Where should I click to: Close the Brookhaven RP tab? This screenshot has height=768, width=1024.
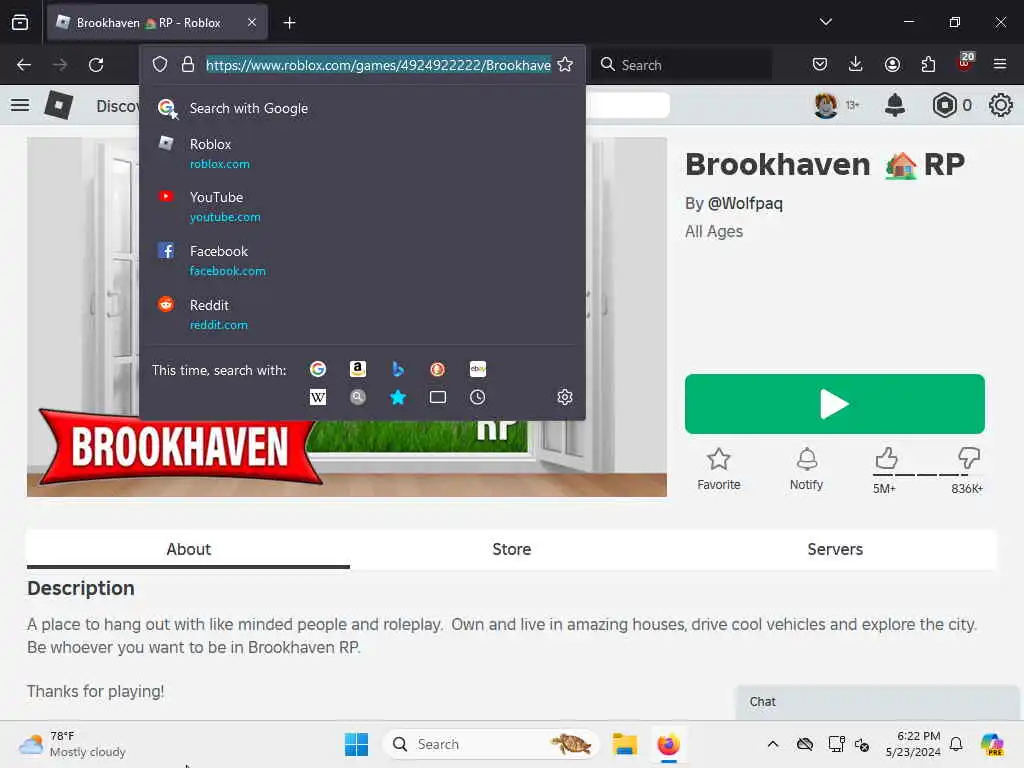252,22
